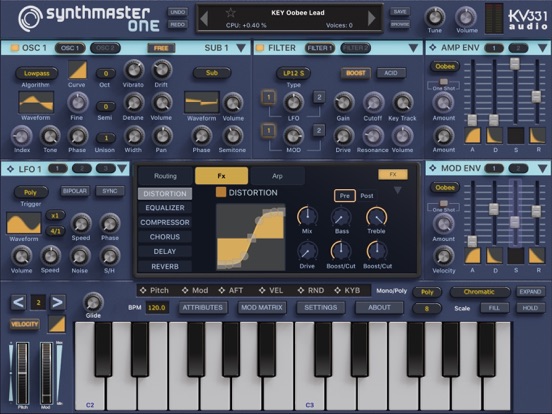Open the OSC 1 Waveform display
This screenshot has height=414, width=552.
coord(36,102)
